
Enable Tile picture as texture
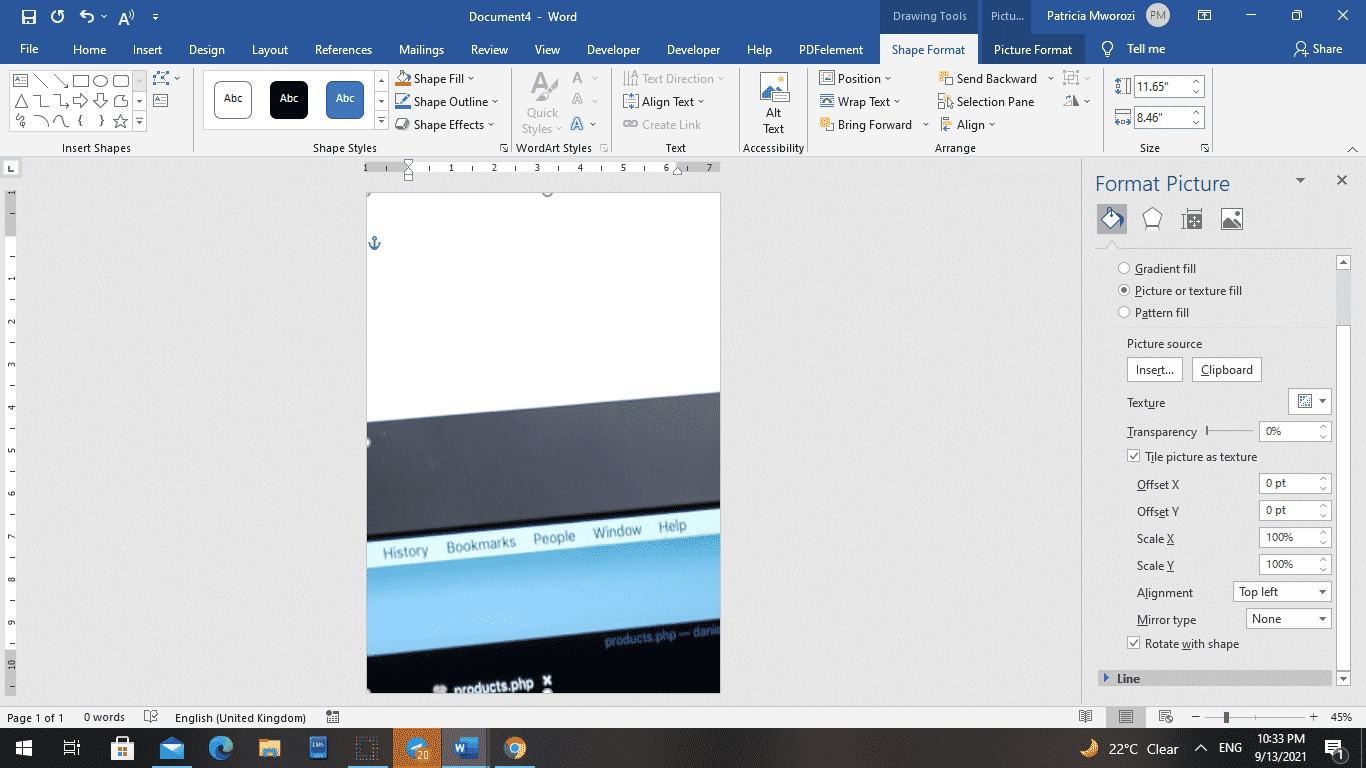click(x=1134, y=456)
